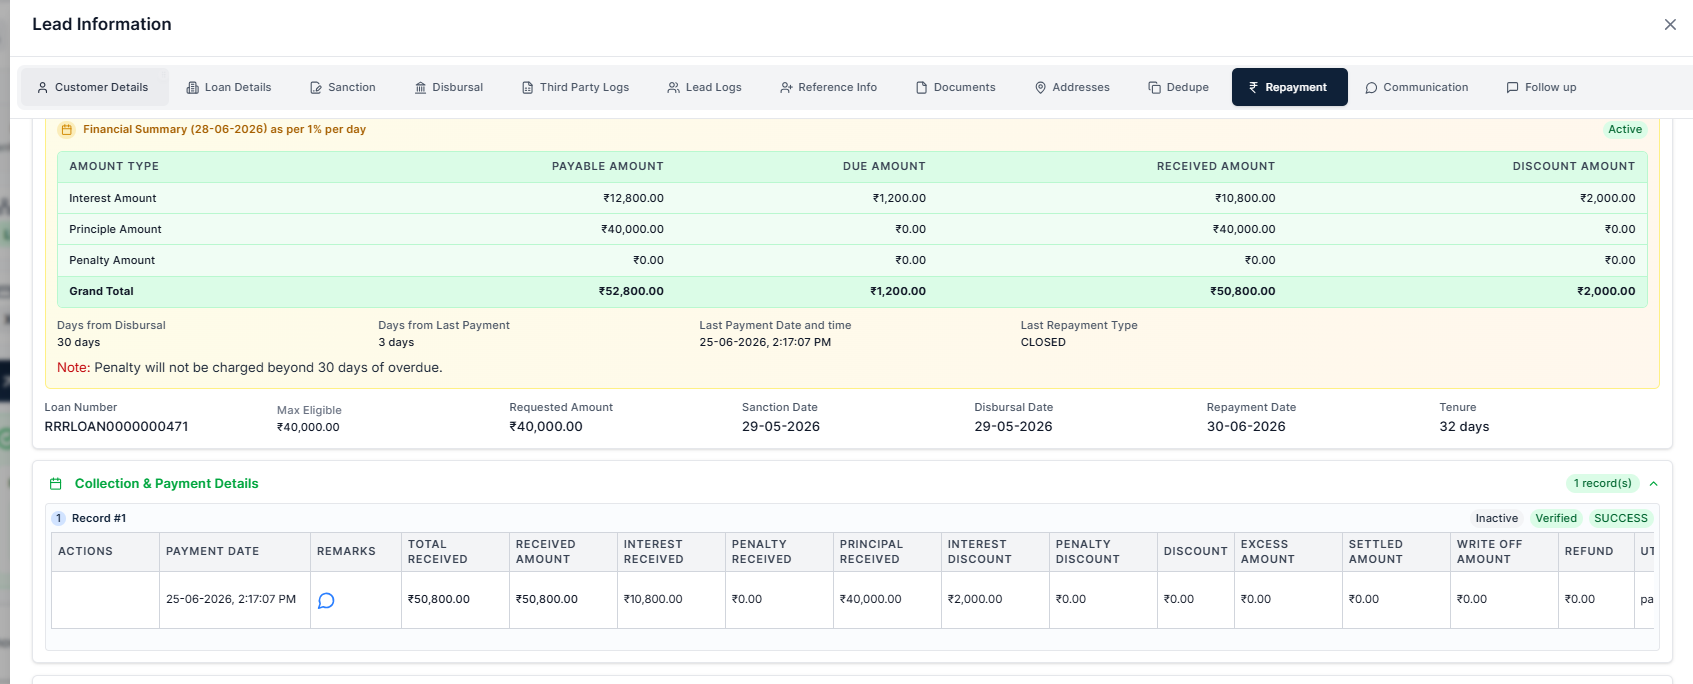Viewport: 1693px width, 684px height.
Task: Go to the Sanction tab
Action: click(343, 87)
